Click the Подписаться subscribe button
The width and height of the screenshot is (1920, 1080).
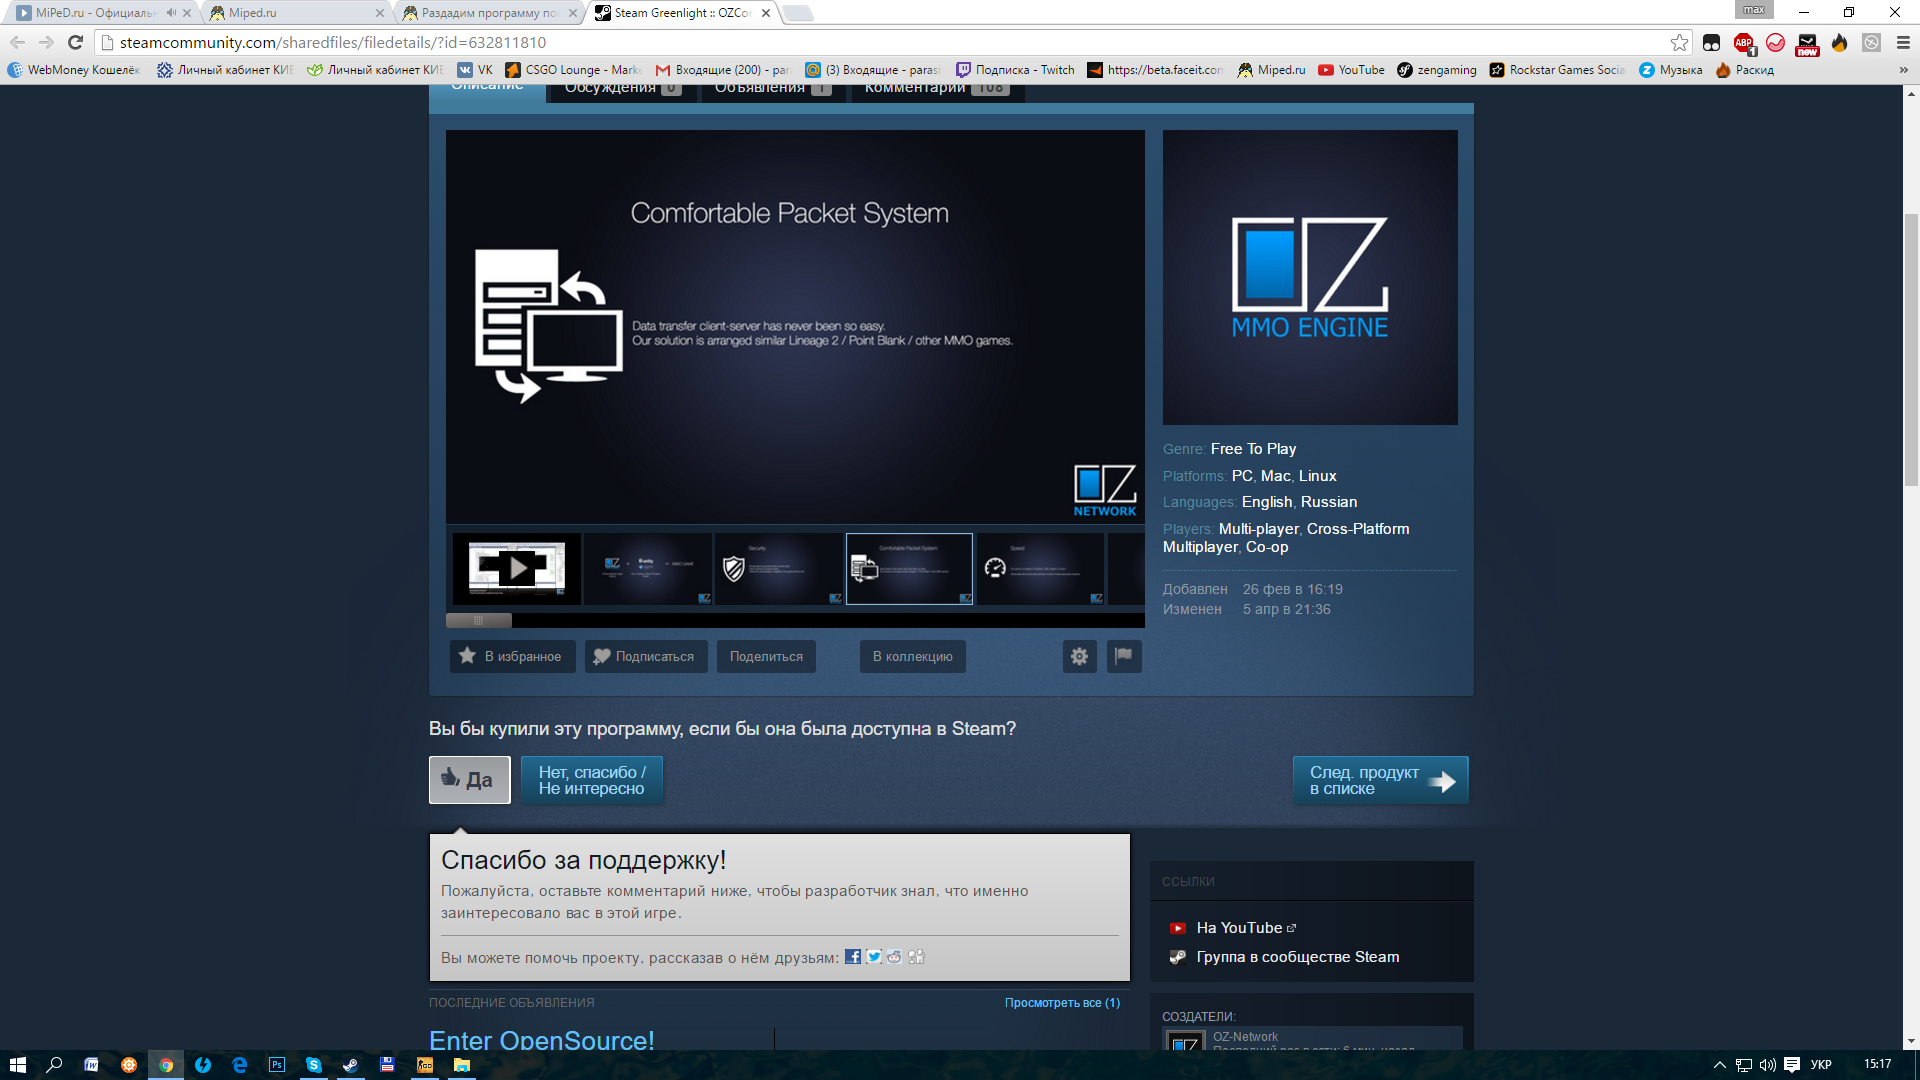[x=646, y=657]
